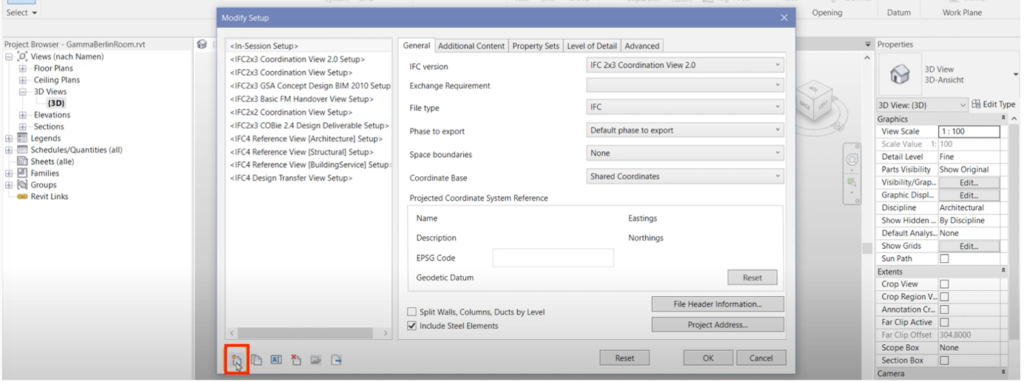The image size is (1024, 382).
Task: Click the Edit Type icon in Properties
Action: click(x=976, y=104)
